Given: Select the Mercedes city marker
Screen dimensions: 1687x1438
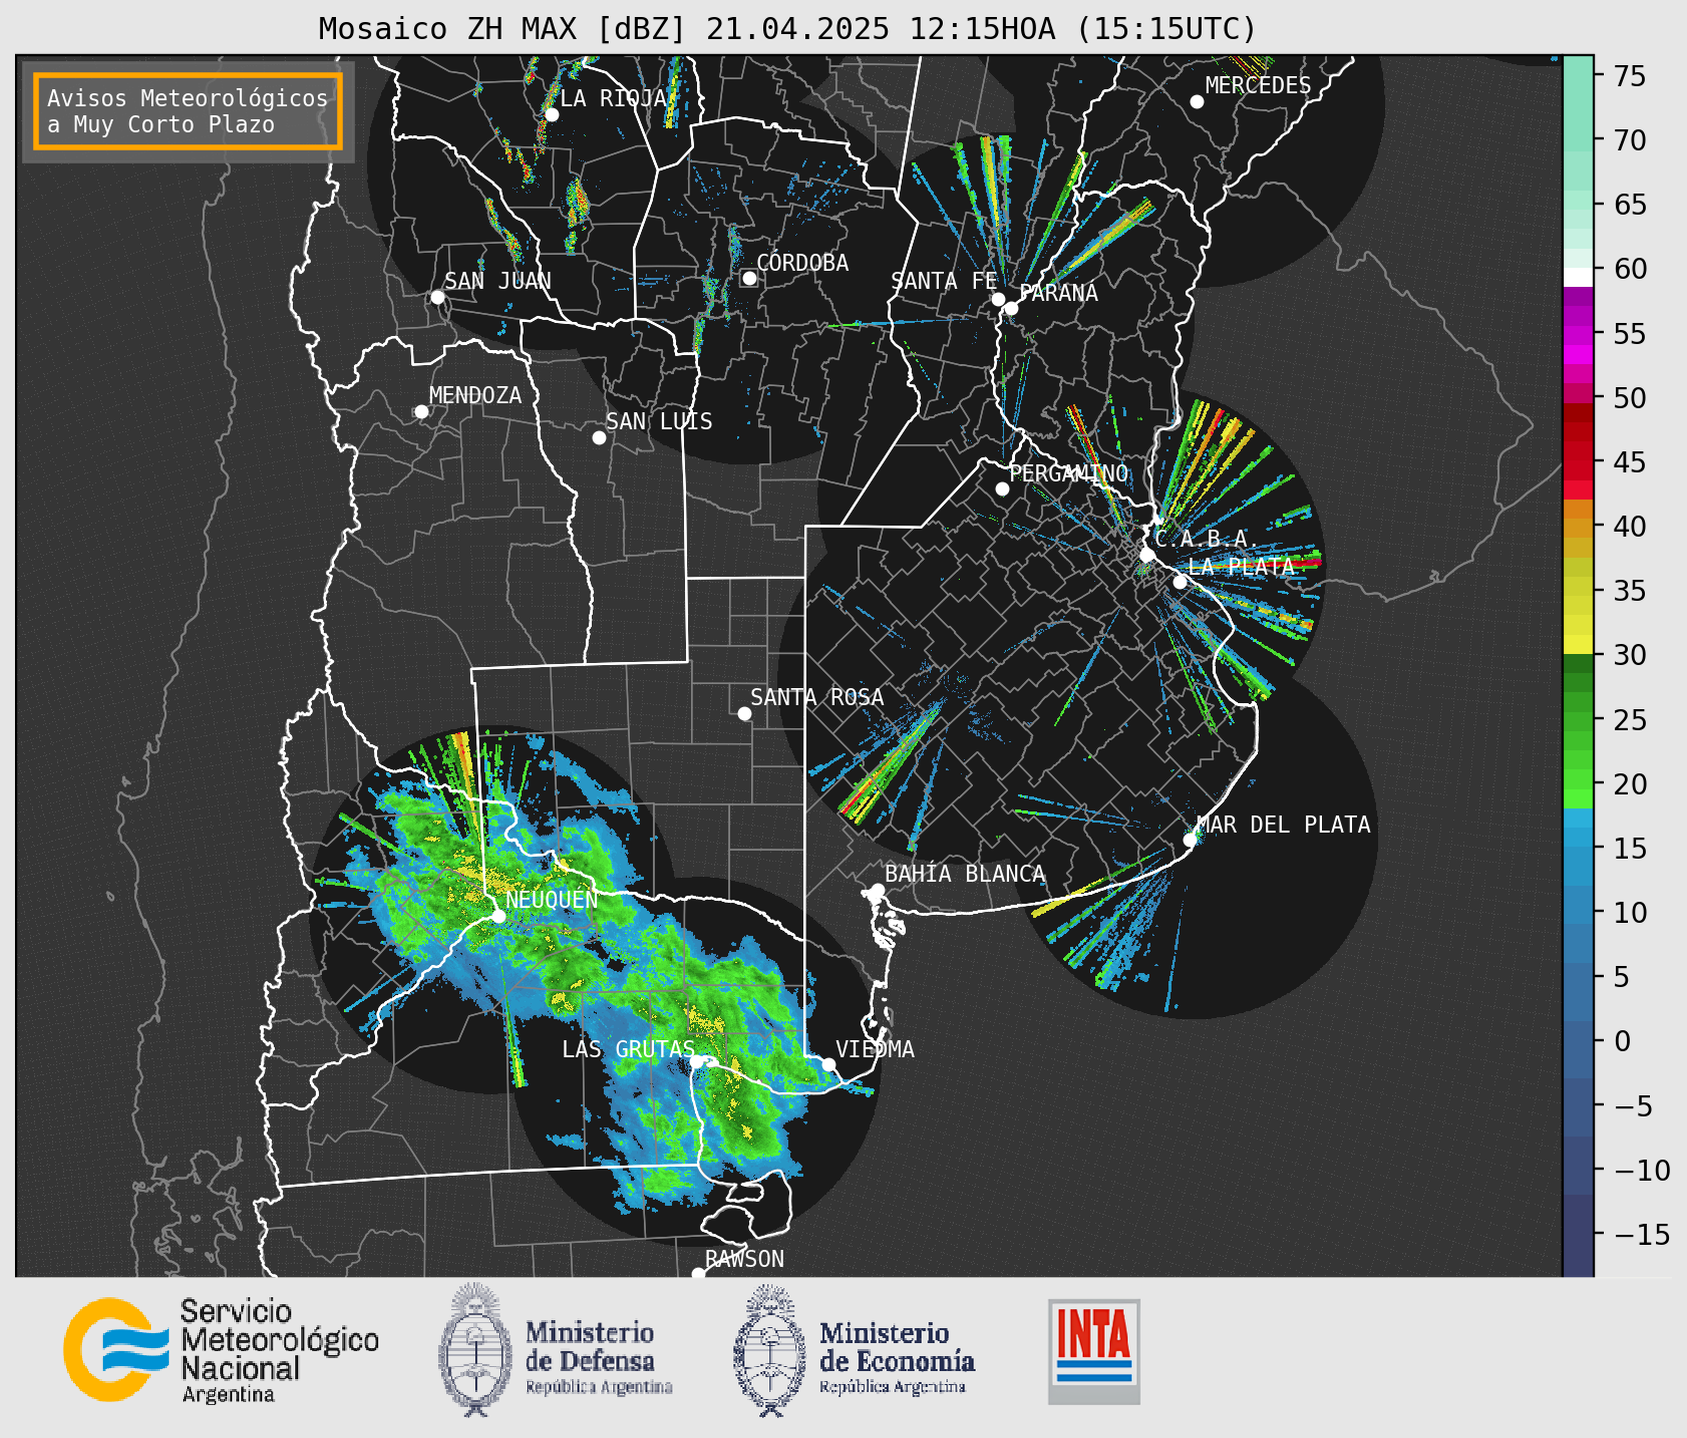Looking at the screenshot, I should [x=1196, y=102].
